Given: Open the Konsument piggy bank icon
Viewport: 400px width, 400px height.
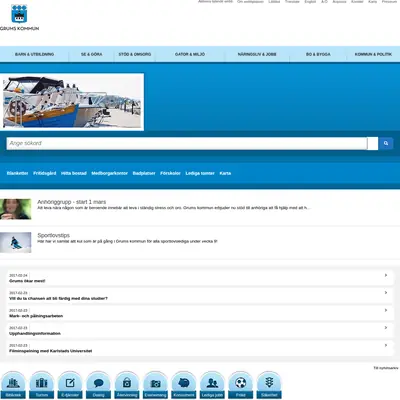Looking at the screenshot, I should pyautogui.click(x=184, y=385).
